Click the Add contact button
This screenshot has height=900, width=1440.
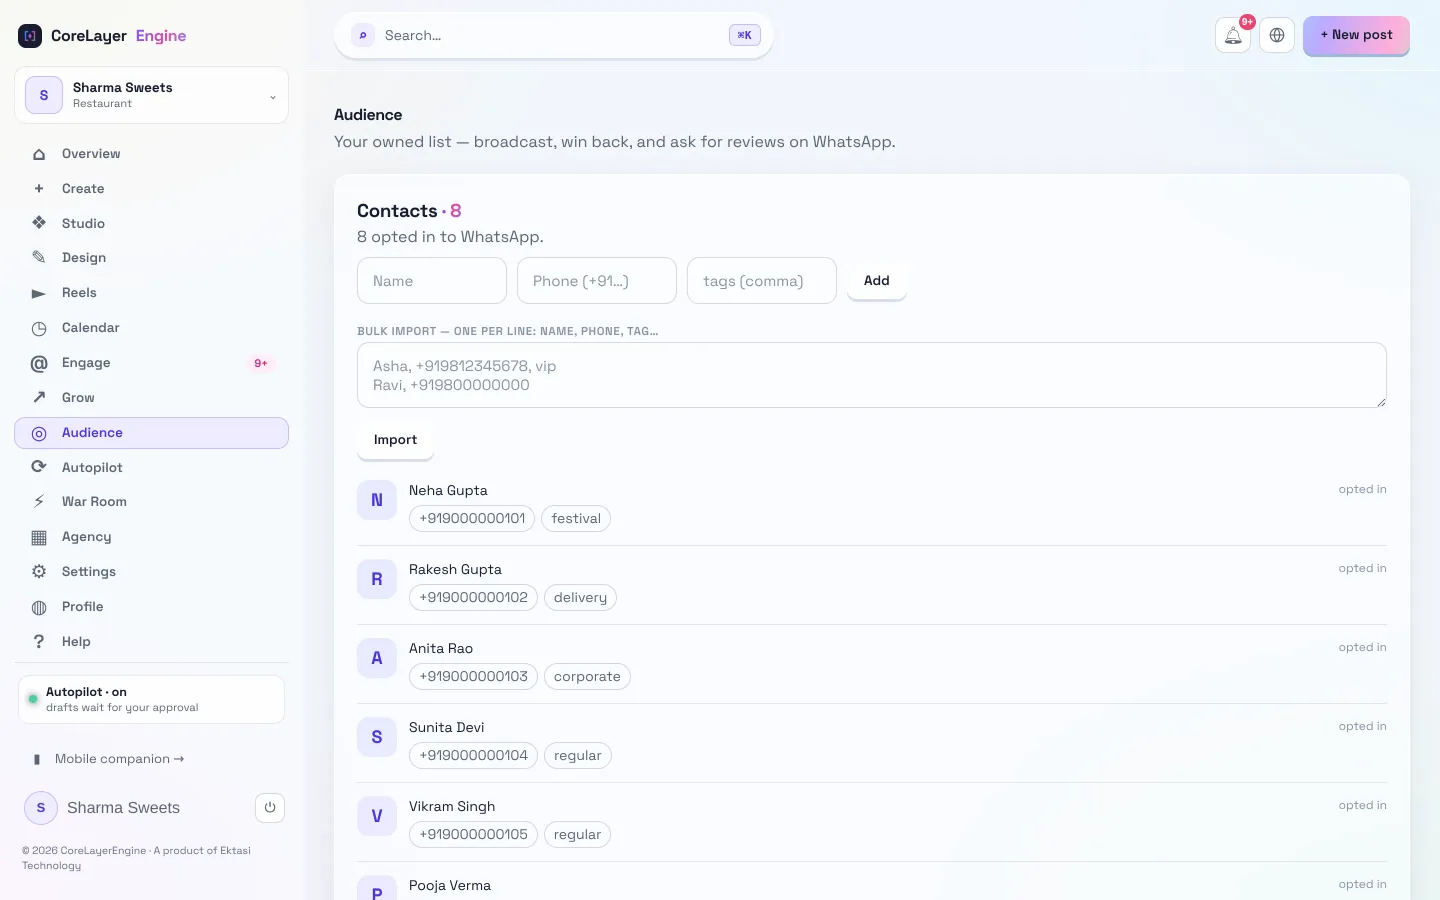877,281
